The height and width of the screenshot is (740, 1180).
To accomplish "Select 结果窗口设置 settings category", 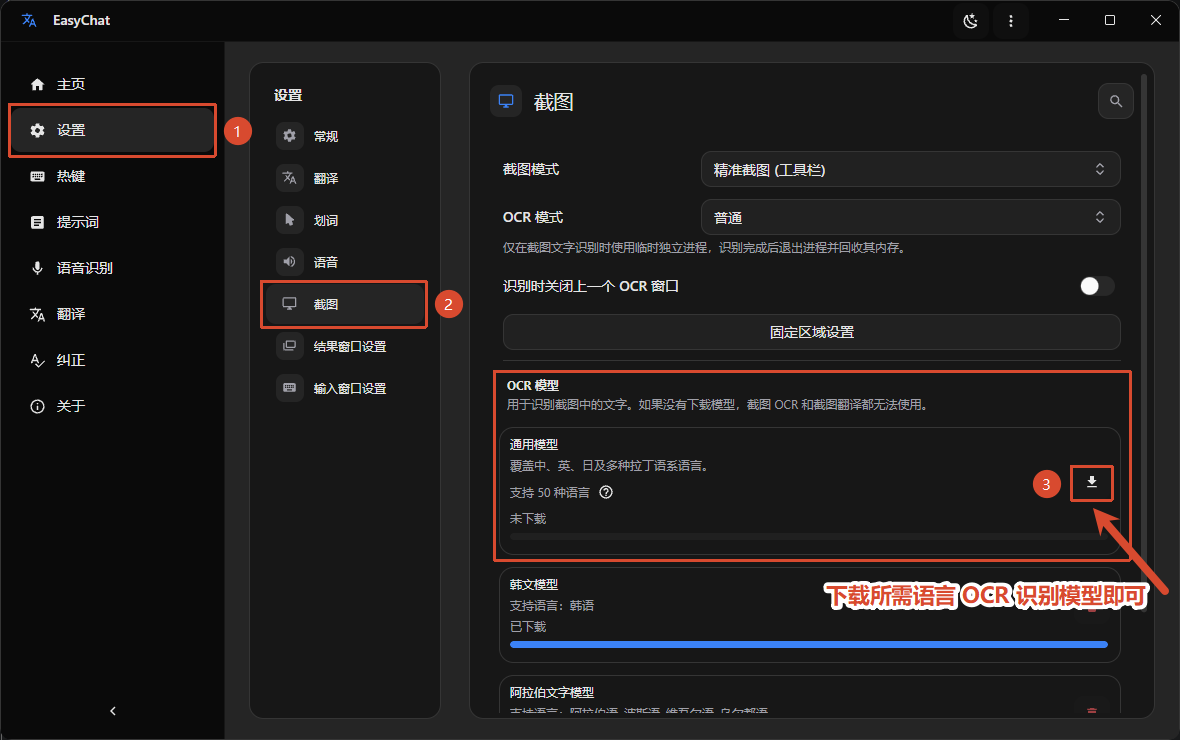I will point(345,346).
